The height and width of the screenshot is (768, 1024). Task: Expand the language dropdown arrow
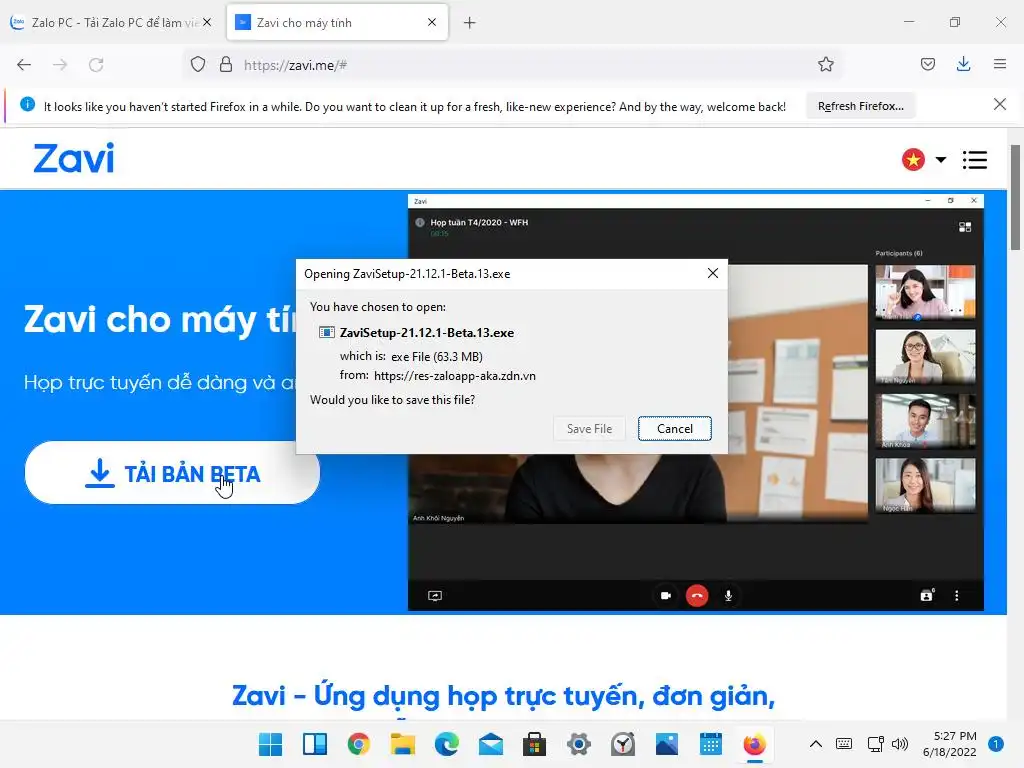pos(940,159)
